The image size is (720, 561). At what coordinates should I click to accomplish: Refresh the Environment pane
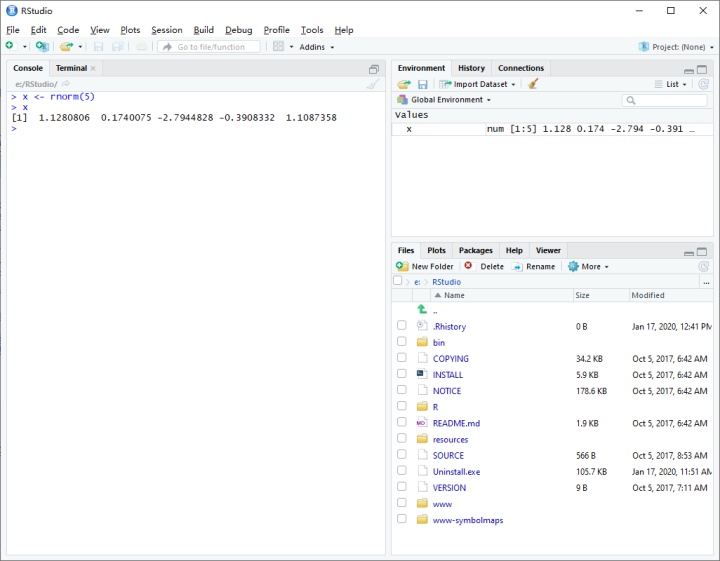[703, 84]
